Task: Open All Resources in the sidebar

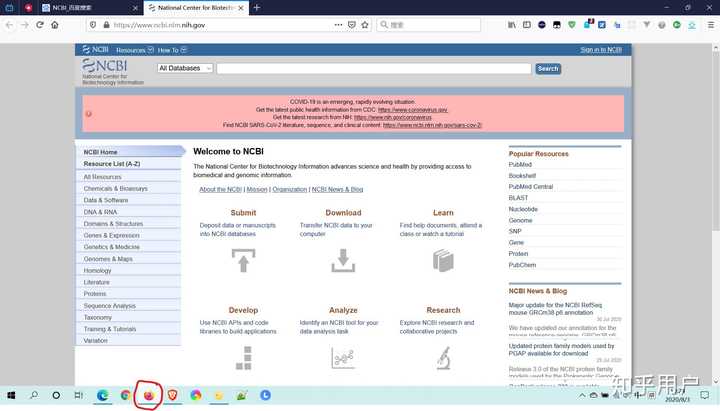Action: point(102,177)
